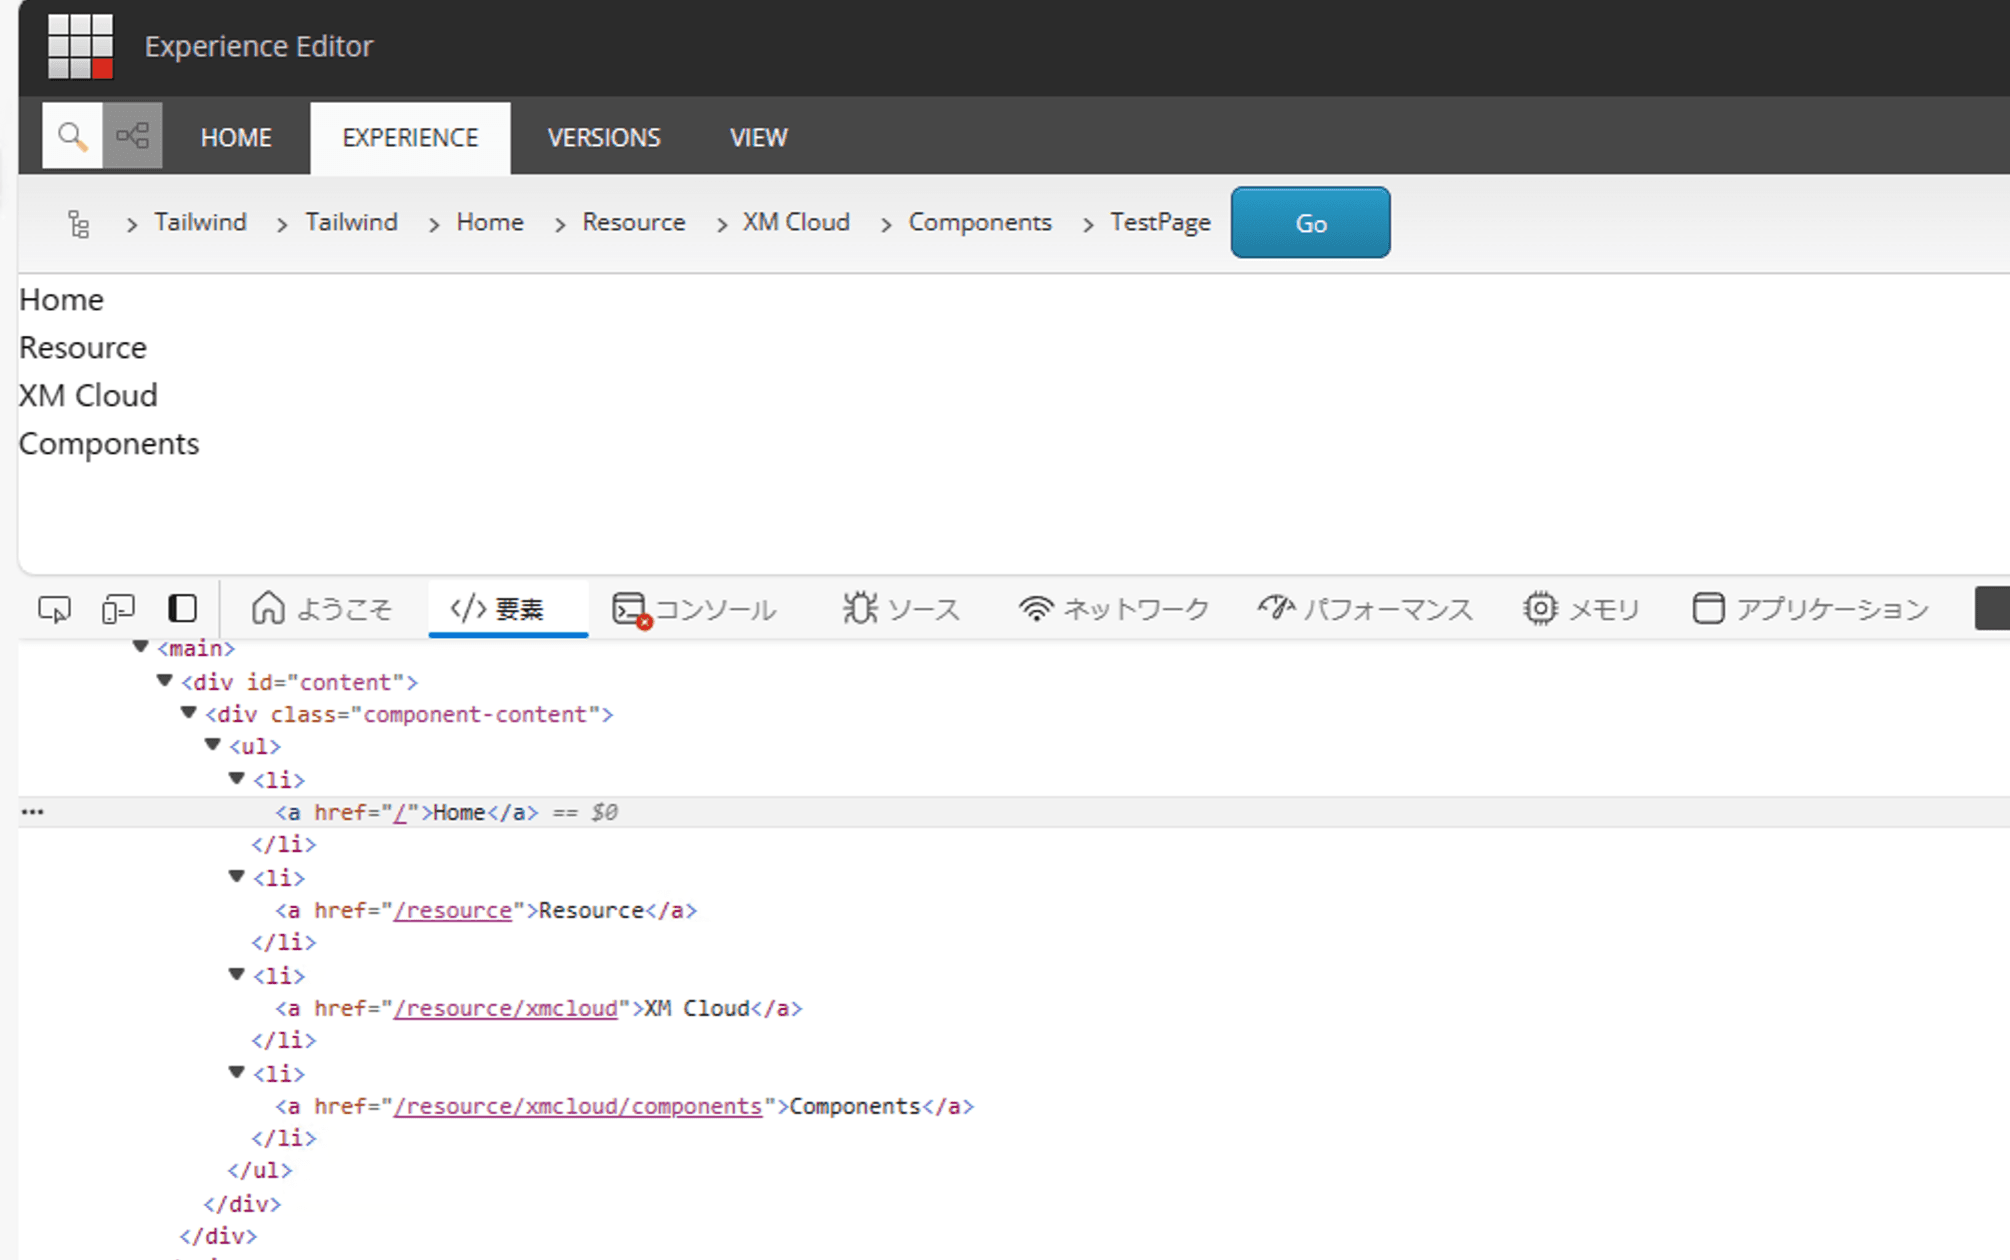Collapse the ul element triangle
Screen dimensions: 2010x1260
213,746
